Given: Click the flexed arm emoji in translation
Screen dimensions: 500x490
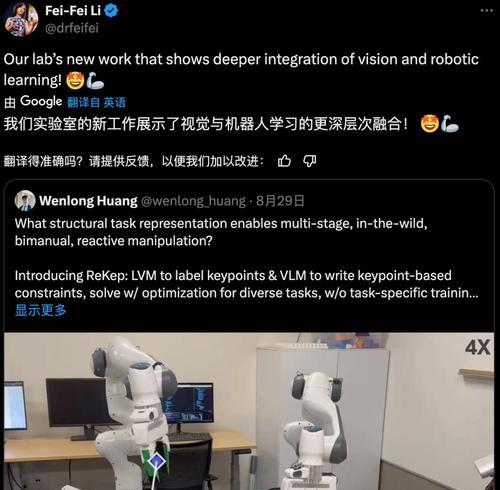Looking at the screenshot, I should click(x=450, y=124).
